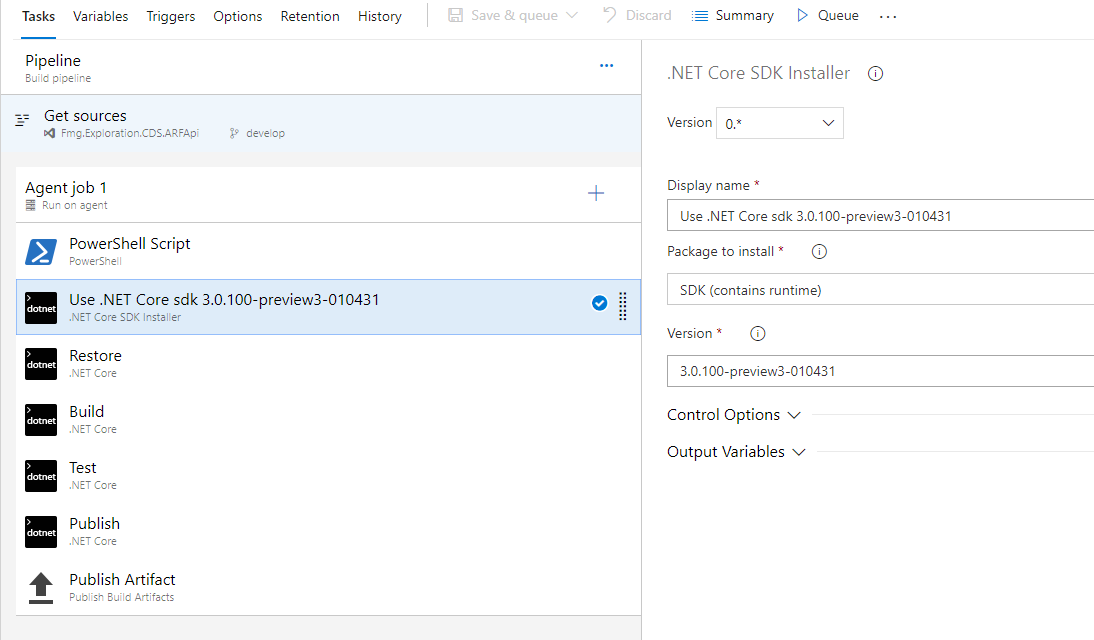Viewport: 1094px width, 640px height.
Task: Click the dotnet icon of the Publish task
Action: coord(41,531)
